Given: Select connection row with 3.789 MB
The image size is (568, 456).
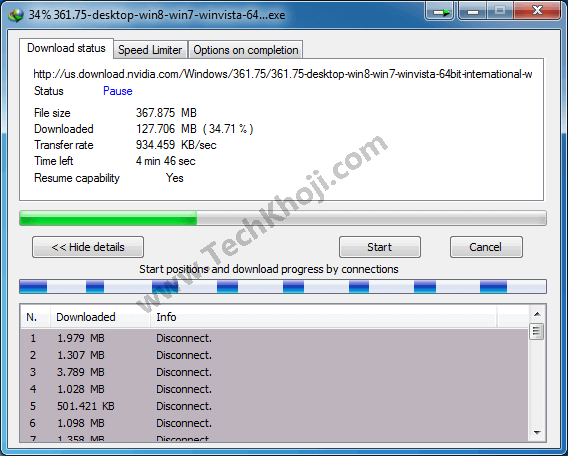Looking at the screenshot, I should pyautogui.click(x=274, y=372).
